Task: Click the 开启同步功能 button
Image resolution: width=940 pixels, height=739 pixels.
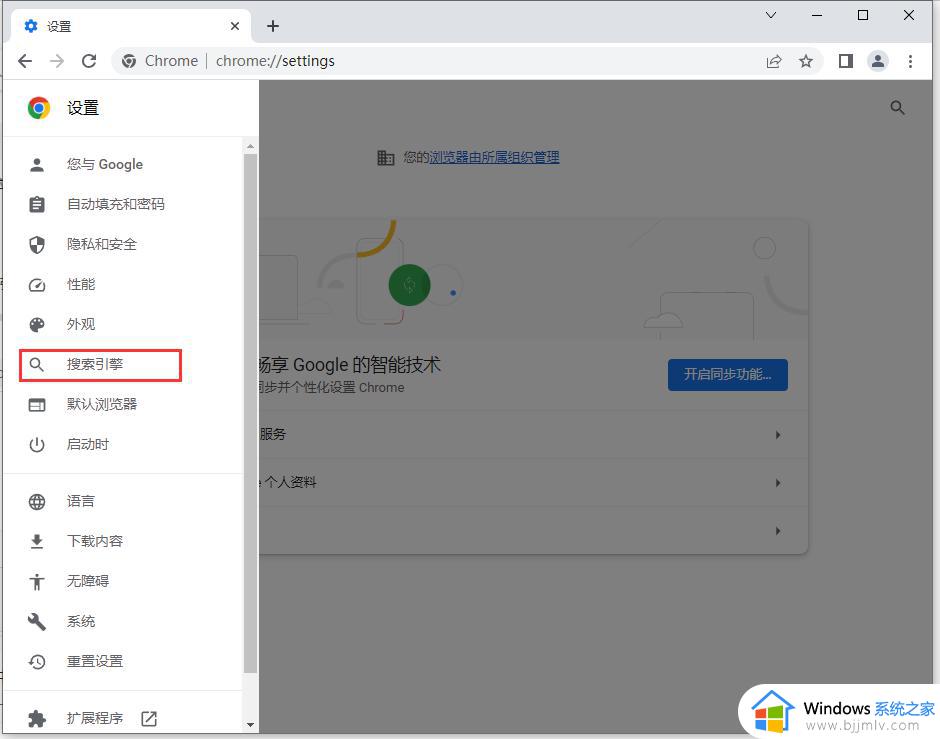Action: [x=727, y=375]
